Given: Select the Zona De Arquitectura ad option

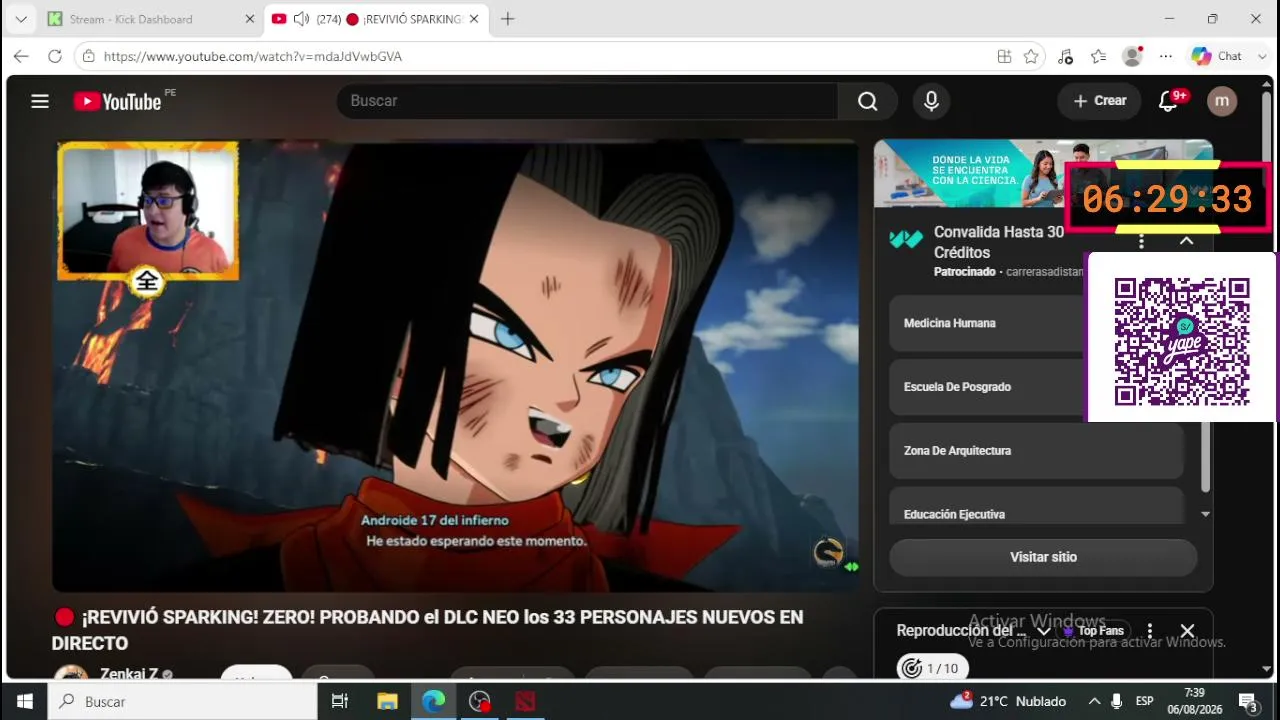Looking at the screenshot, I should pos(1037,451).
